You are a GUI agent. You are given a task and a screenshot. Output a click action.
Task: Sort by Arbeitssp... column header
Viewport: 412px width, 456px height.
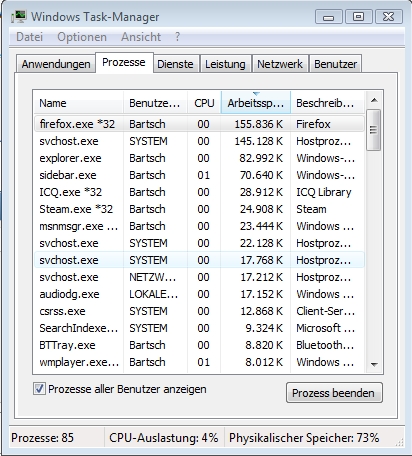pyautogui.click(x=256, y=103)
